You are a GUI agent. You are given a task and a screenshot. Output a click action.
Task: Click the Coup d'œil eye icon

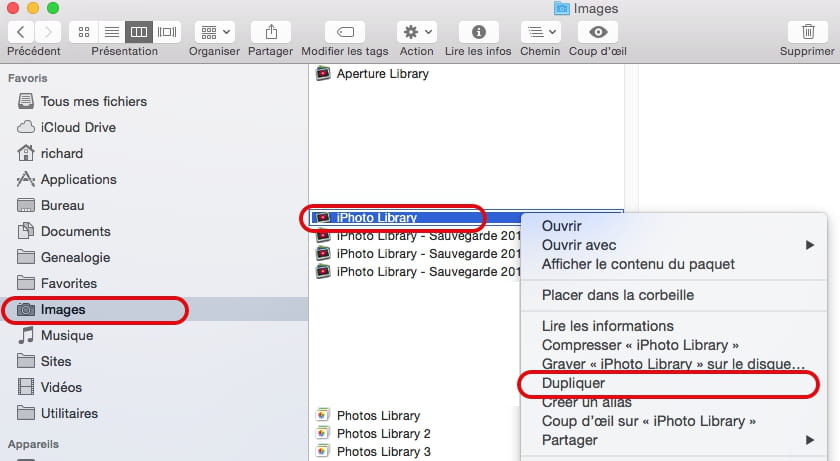[x=598, y=32]
